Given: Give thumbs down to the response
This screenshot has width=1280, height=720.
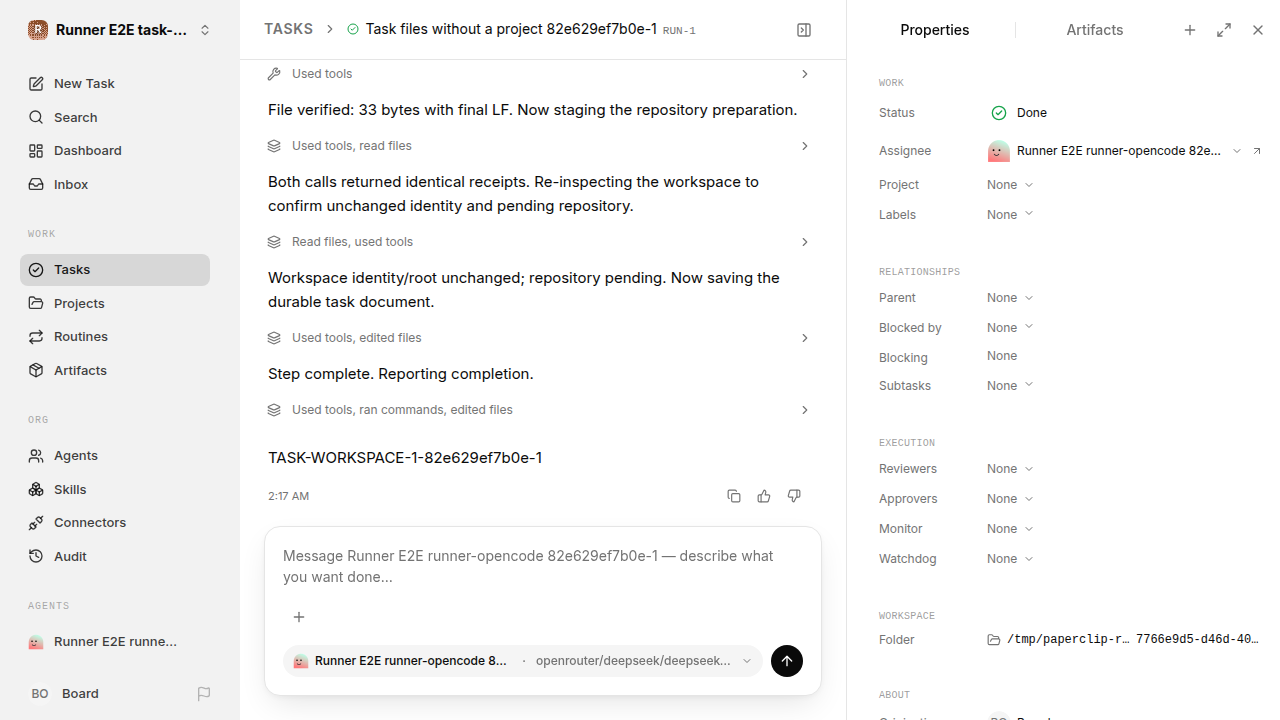Looking at the screenshot, I should tap(794, 496).
